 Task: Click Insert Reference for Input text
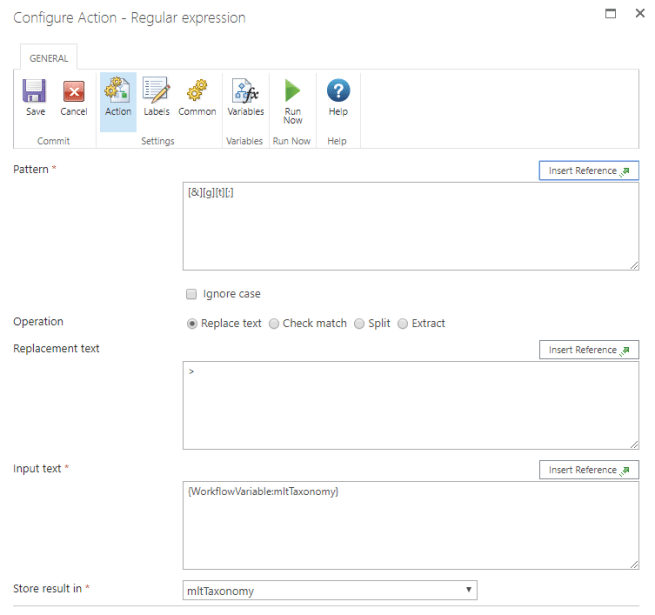pos(589,470)
